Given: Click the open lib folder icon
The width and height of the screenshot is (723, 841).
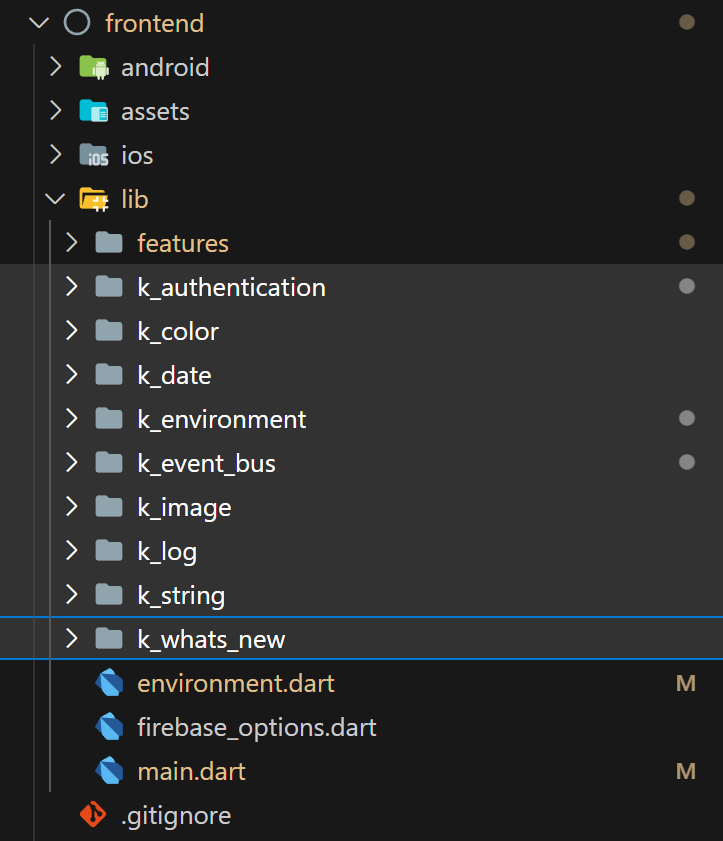Looking at the screenshot, I should click(x=95, y=199).
